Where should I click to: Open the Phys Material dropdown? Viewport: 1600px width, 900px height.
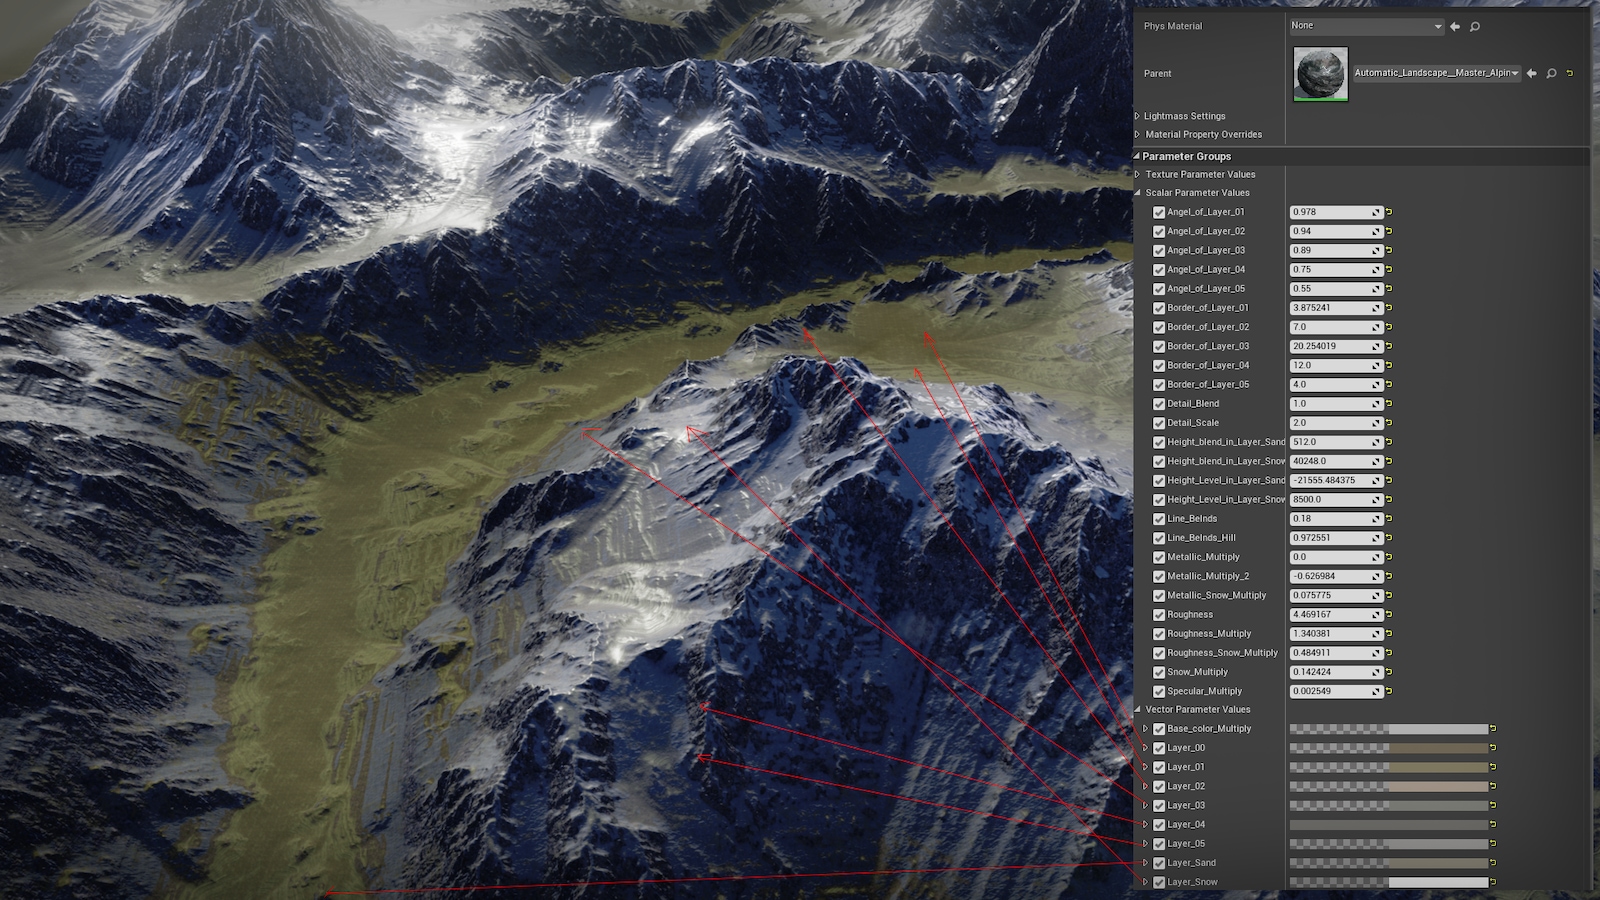tap(1366, 26)
